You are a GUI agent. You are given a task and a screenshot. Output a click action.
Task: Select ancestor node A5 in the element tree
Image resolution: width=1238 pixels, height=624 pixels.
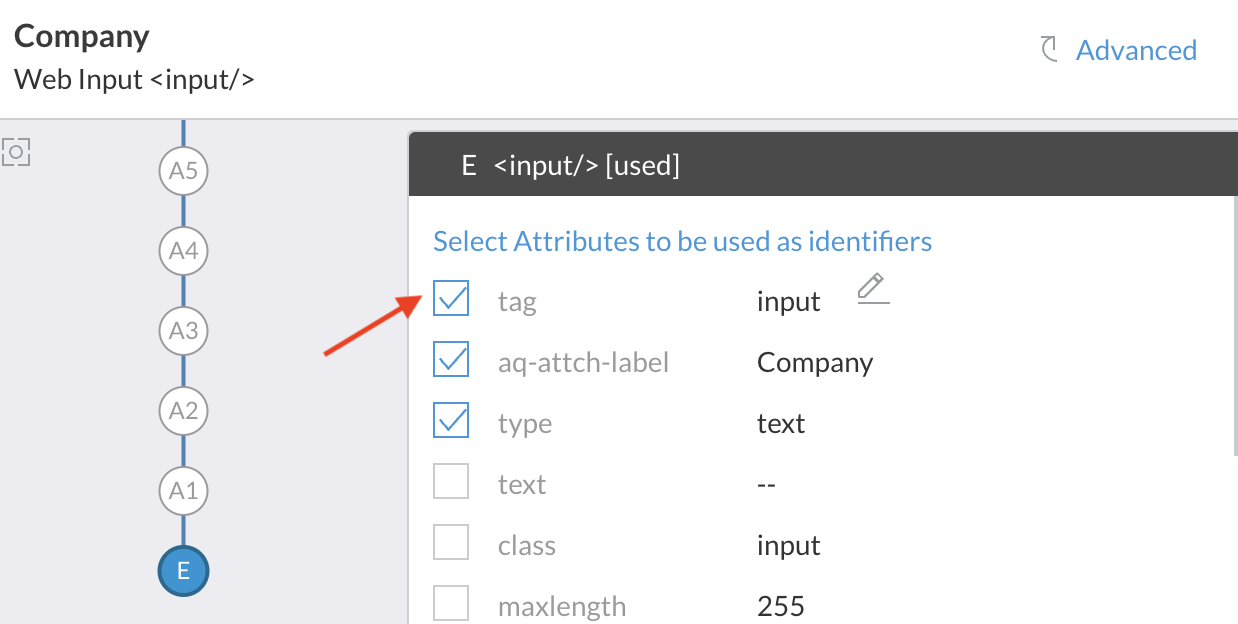point(183,171)
